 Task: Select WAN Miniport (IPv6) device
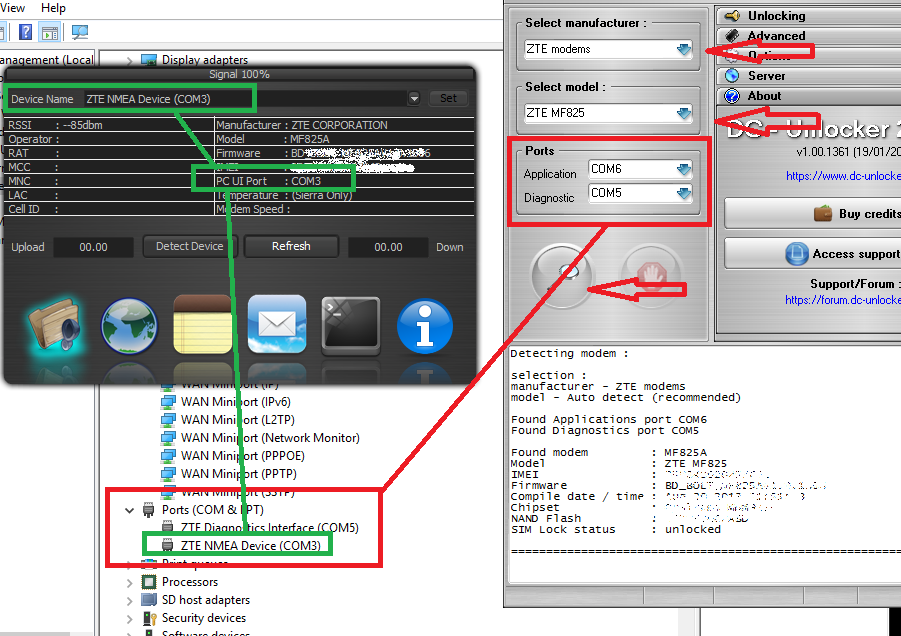click(x=236, y=402)
